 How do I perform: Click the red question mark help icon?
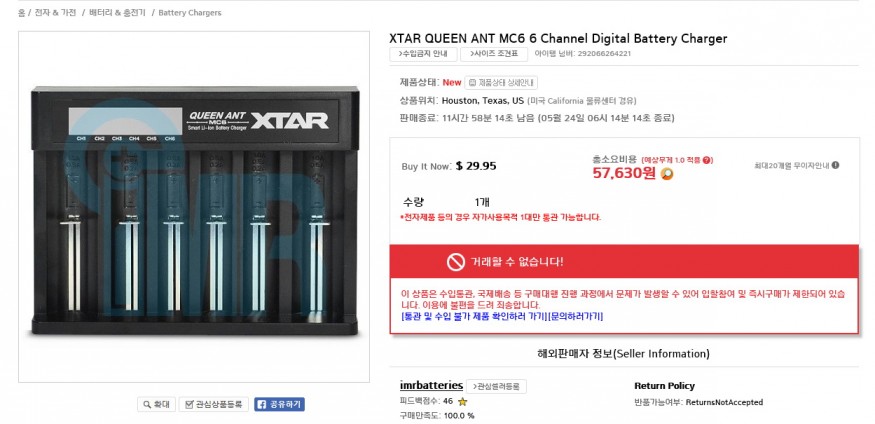(707, 160)
